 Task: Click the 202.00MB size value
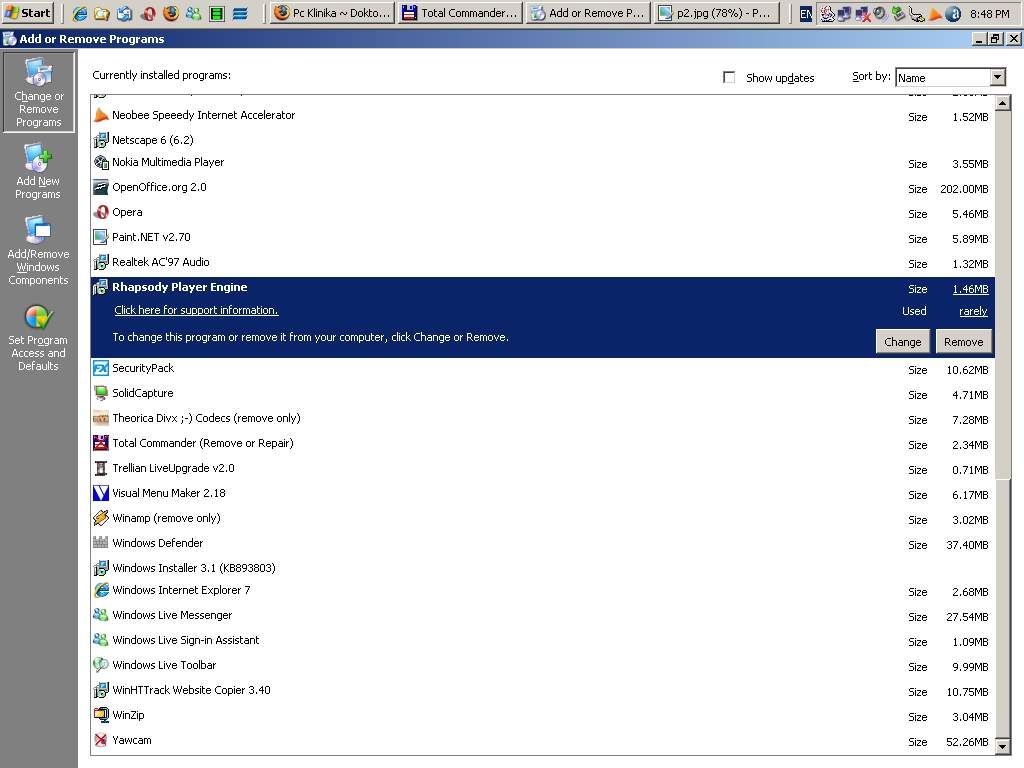coord(964,189)
